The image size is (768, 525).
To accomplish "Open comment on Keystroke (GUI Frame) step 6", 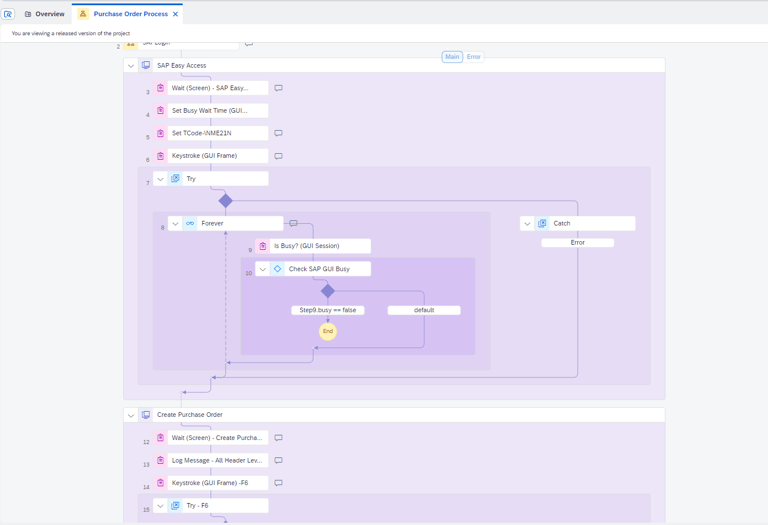I will click(278, 156).
